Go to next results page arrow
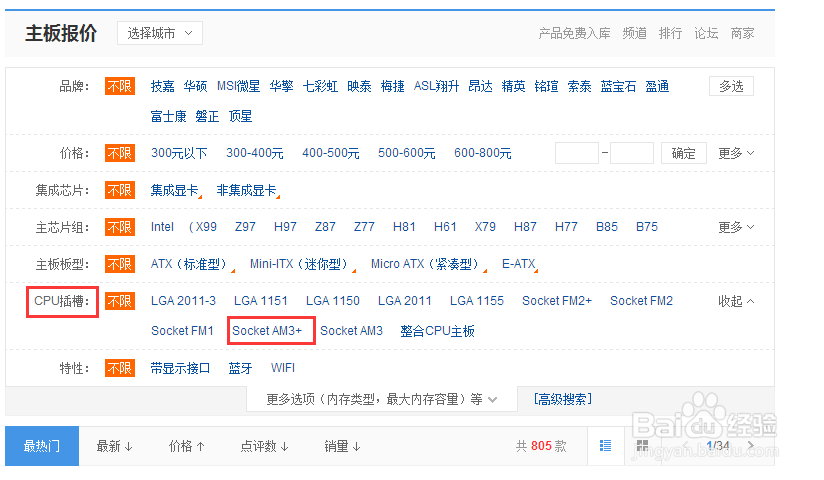The width and height of the screenshot is (824, 480). [x=751, y=446]
